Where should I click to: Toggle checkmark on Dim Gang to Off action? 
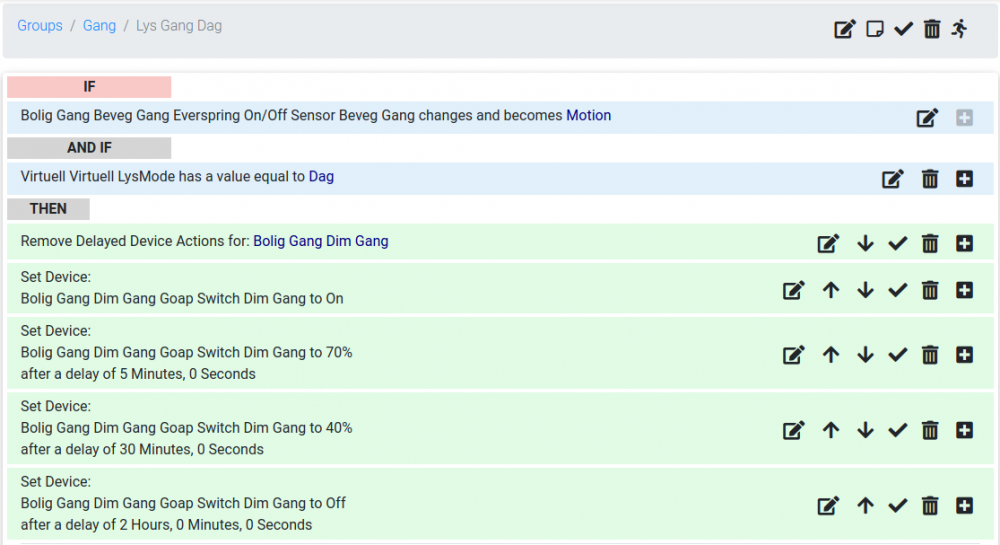(x=898, y=505)
